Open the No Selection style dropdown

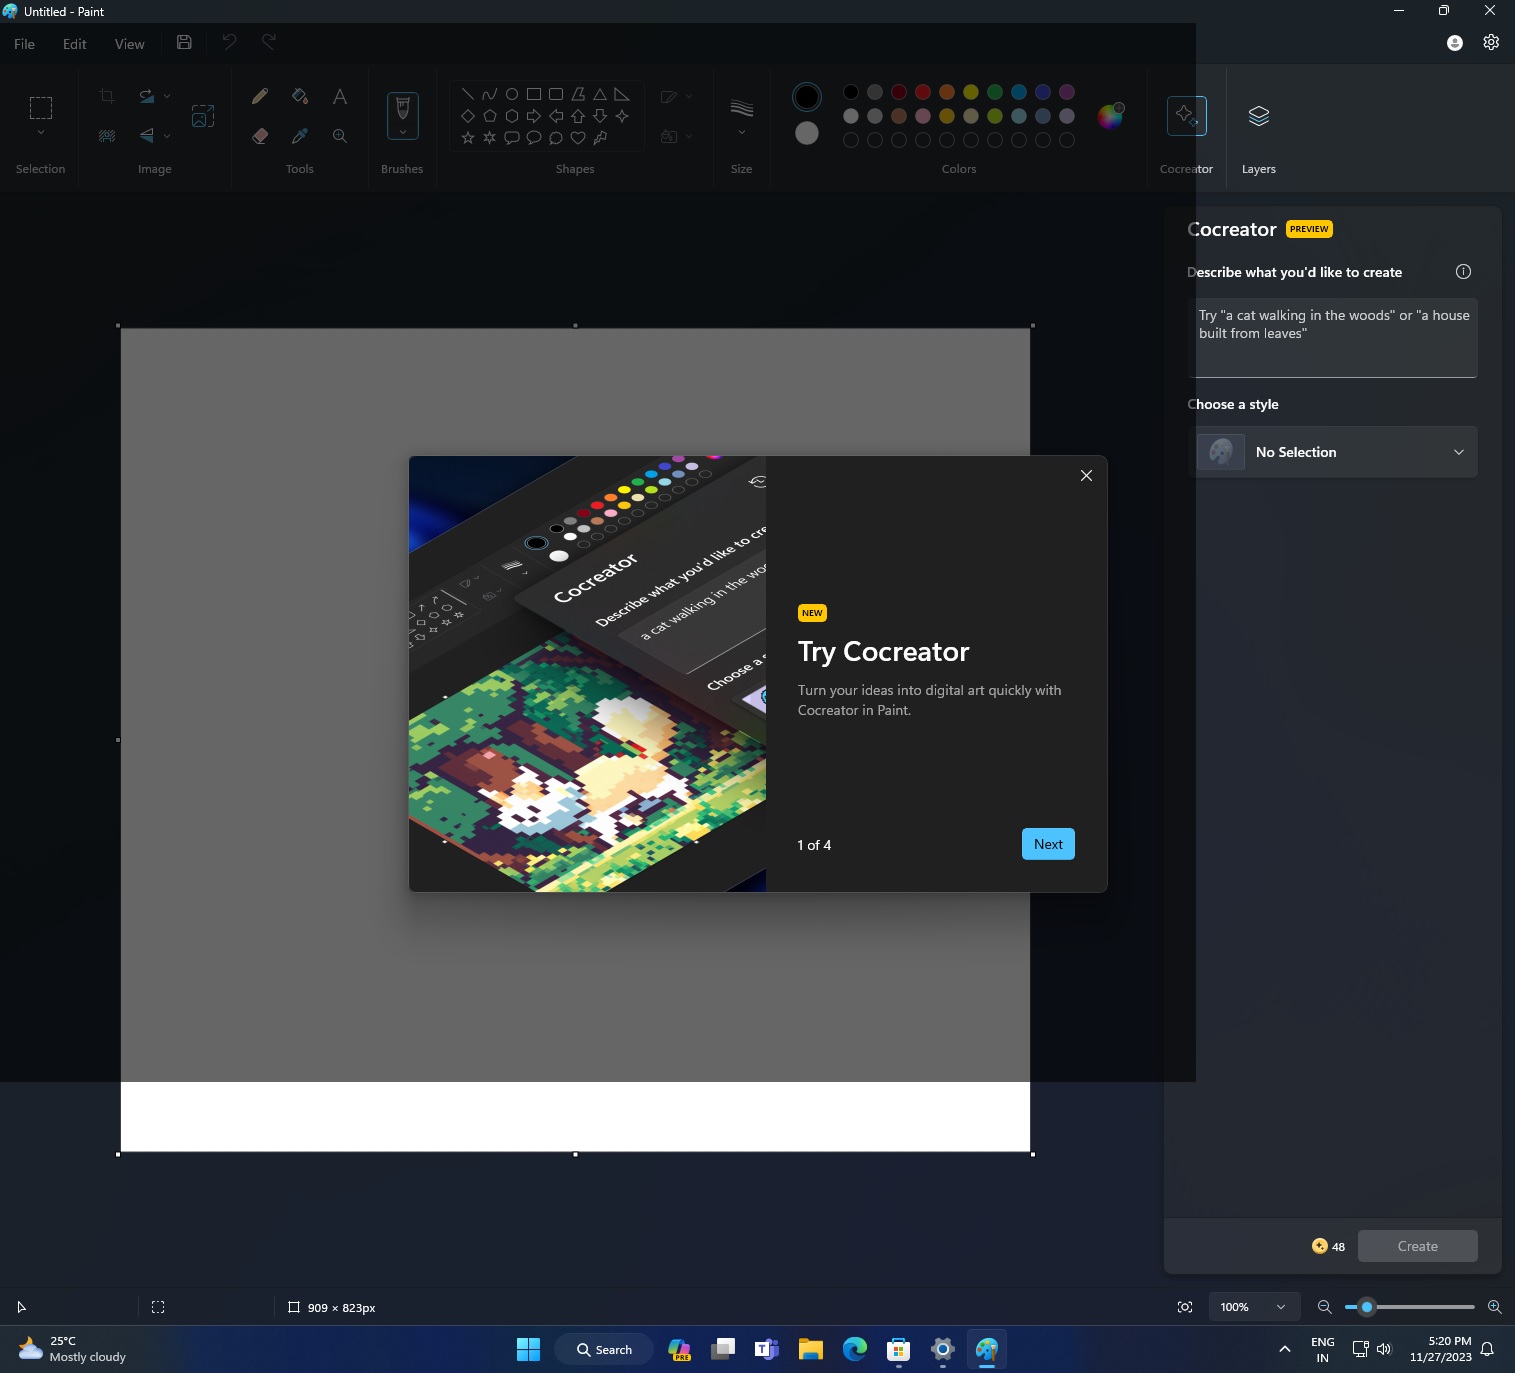coord(1332,451)
